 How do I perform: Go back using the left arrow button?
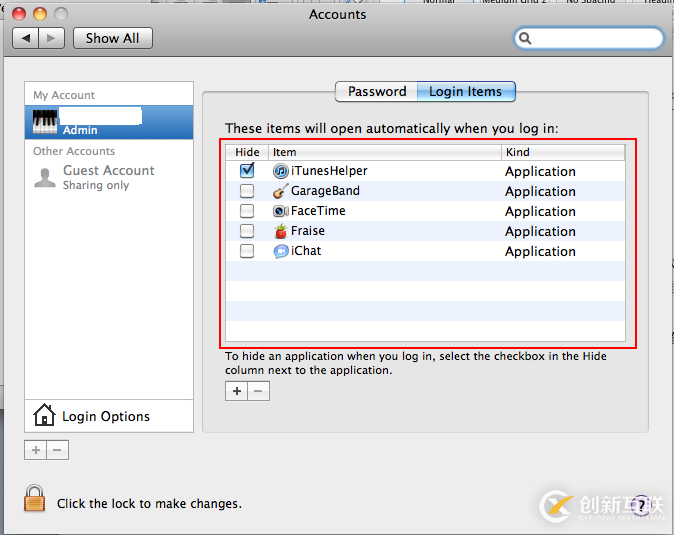click(x=26, y=38)
